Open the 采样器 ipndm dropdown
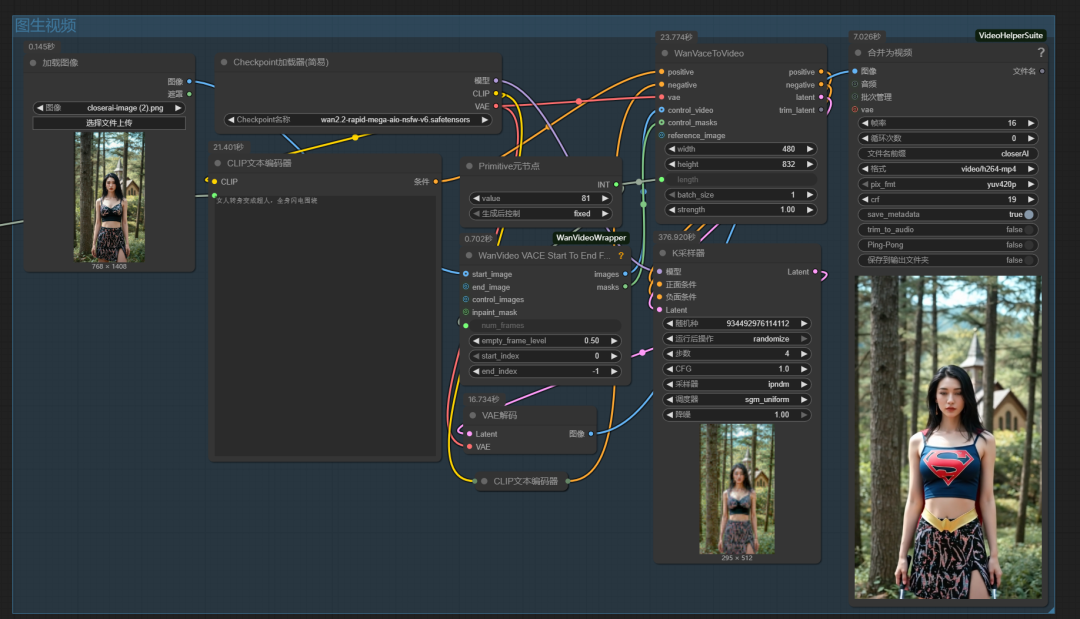Image resolution: width=1080 pixels, height=619 pixels. [x=737, y=384]
